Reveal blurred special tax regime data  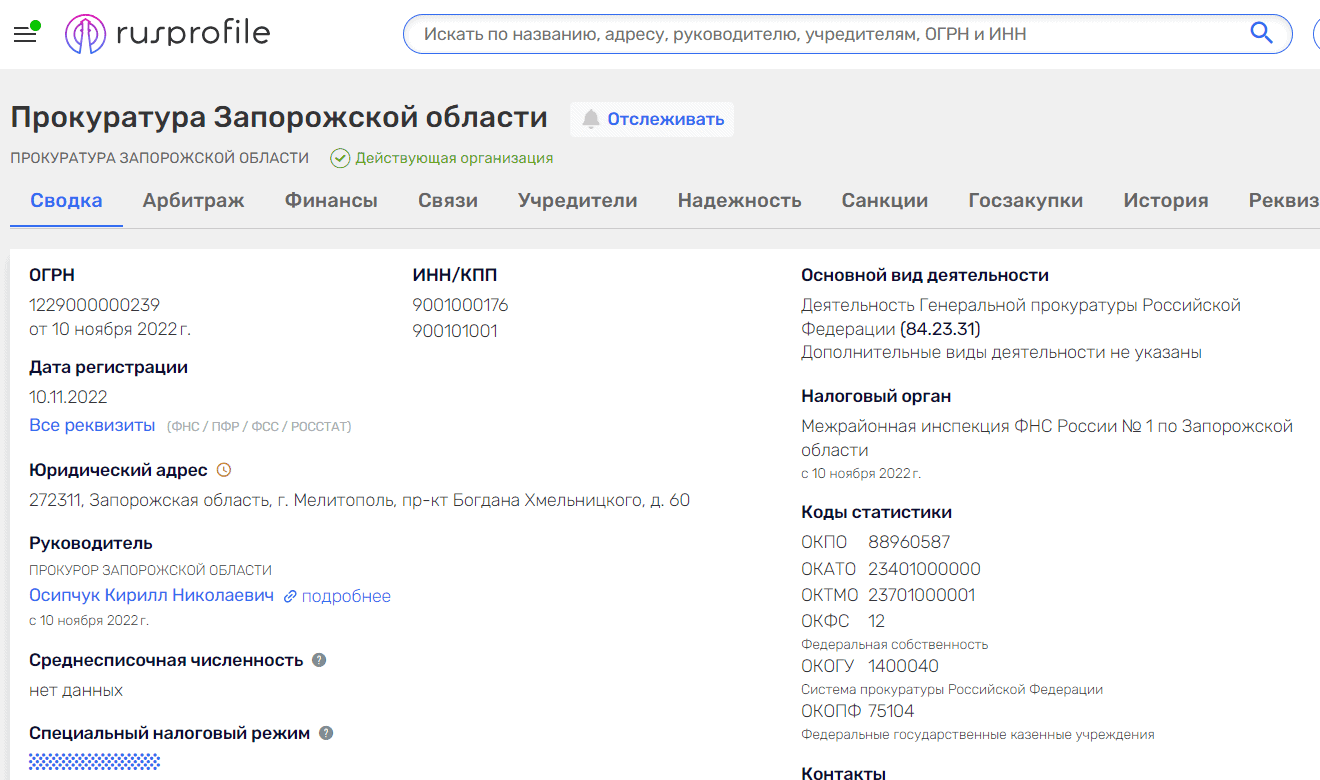pos(94,761)
